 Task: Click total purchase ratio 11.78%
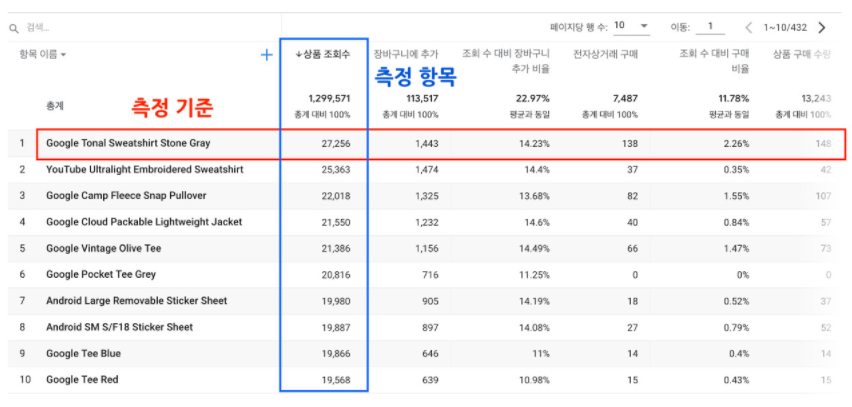click(735, 98)
